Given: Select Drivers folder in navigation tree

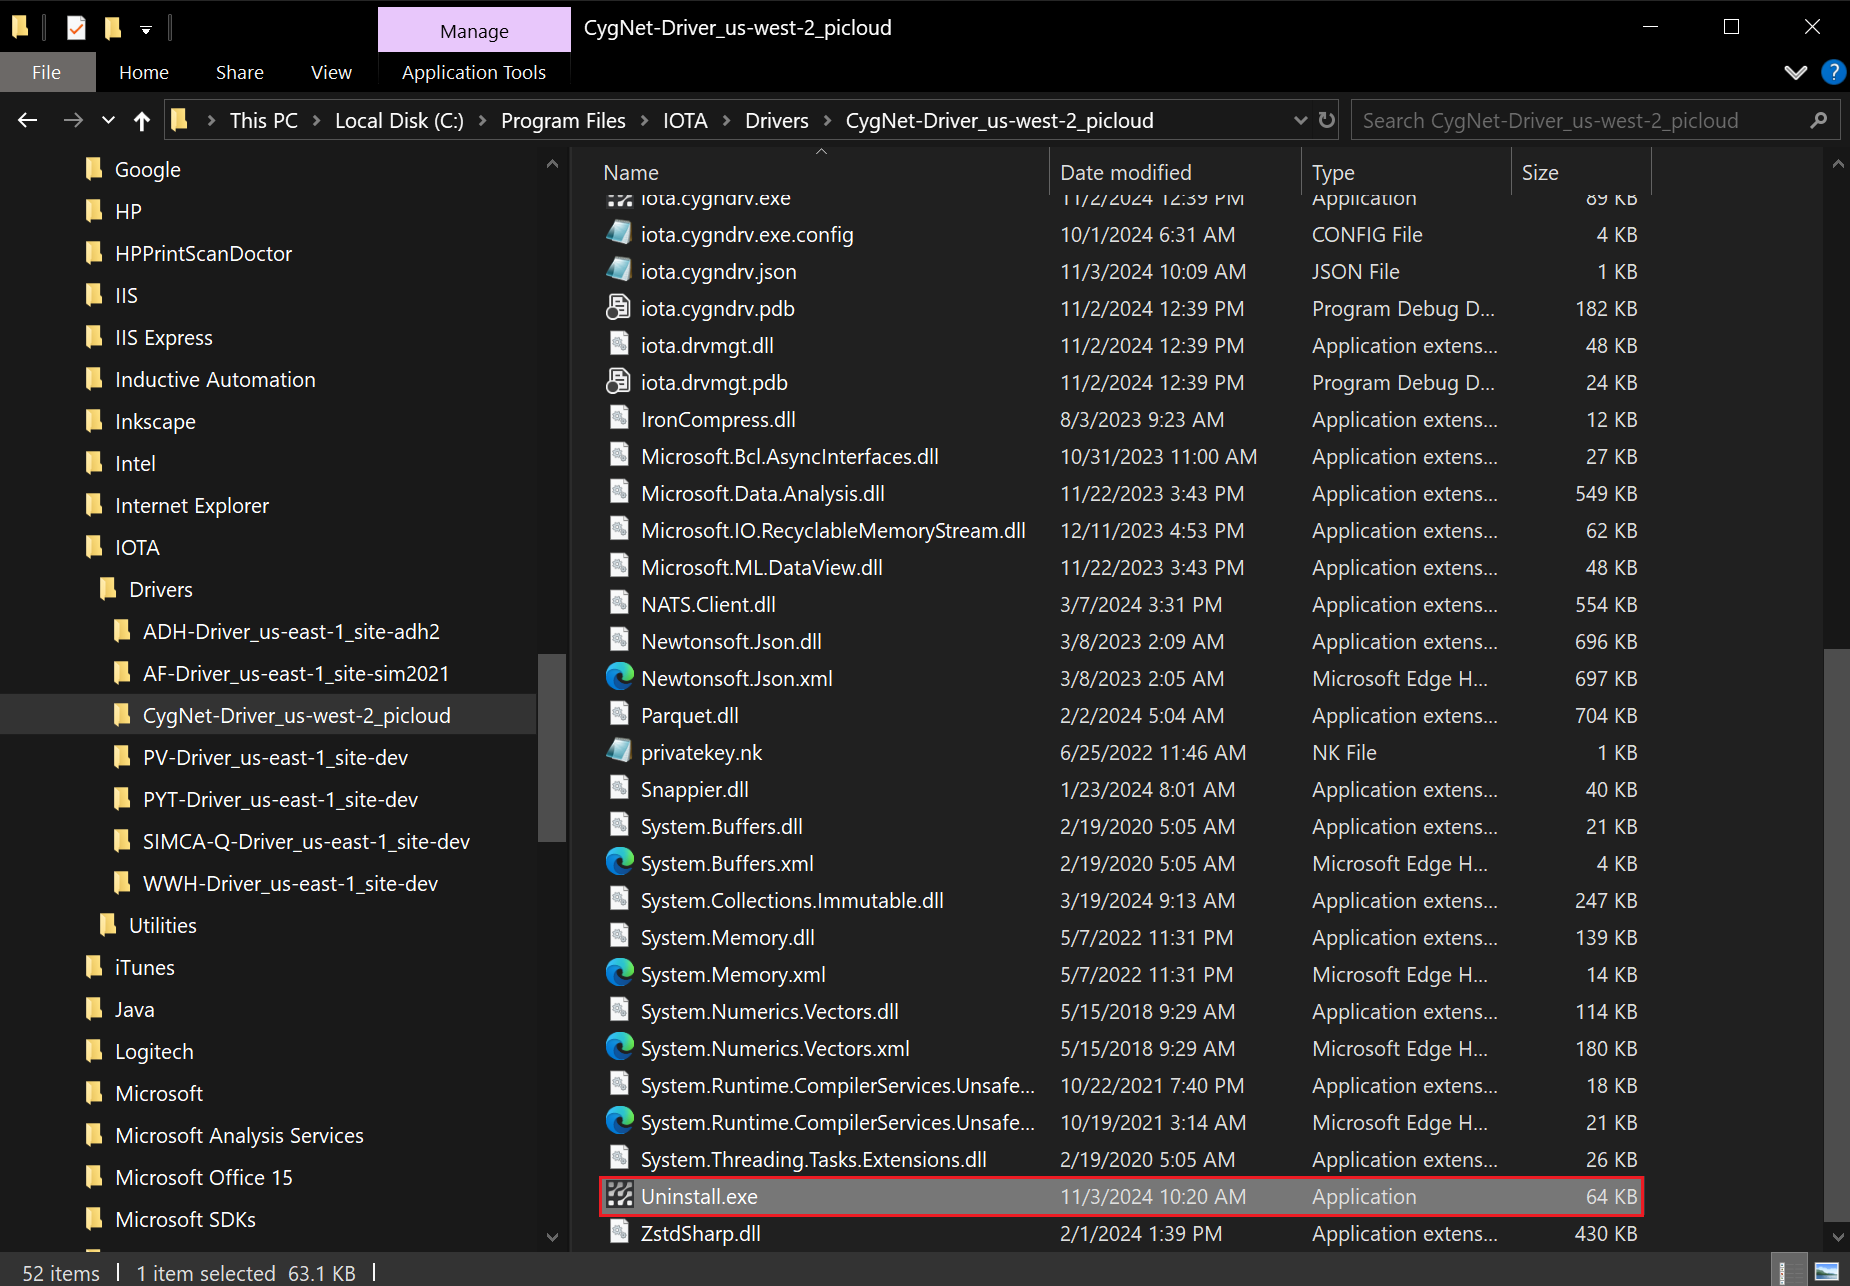Looking at the screenshot, I should point(160,589).
